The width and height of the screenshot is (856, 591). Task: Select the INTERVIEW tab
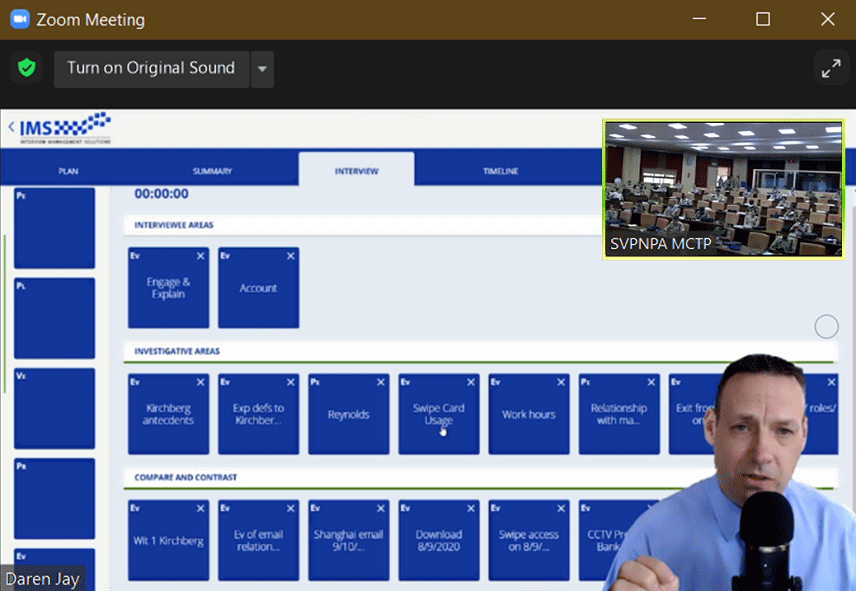[x=356, y=171]
